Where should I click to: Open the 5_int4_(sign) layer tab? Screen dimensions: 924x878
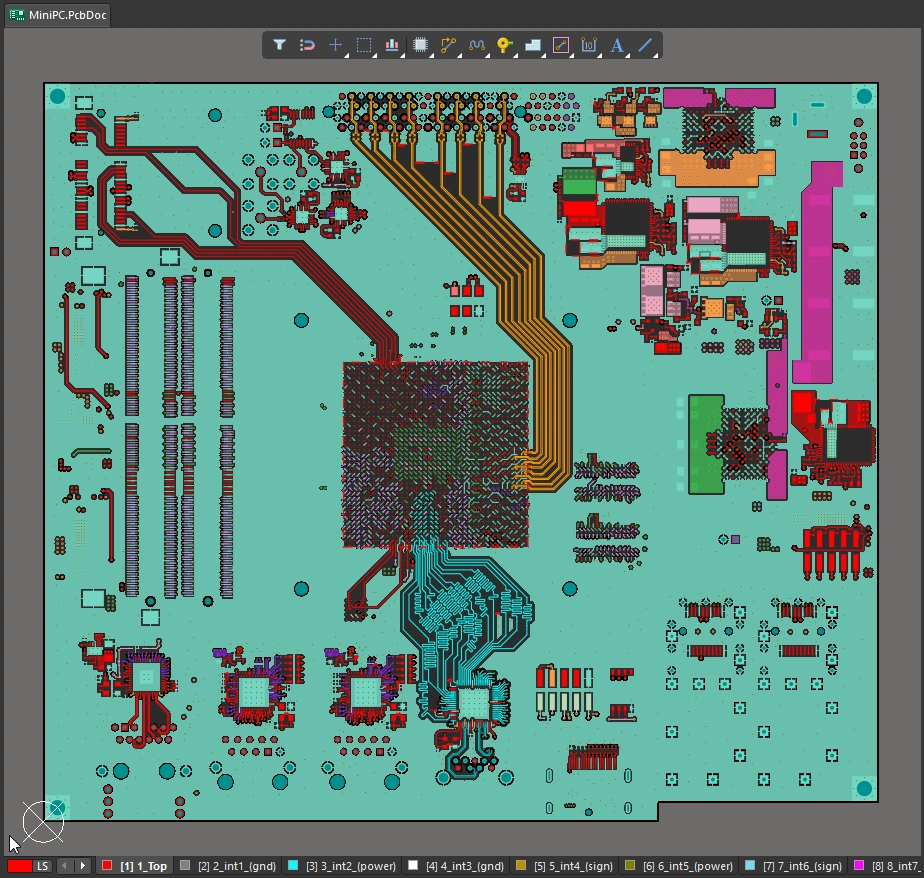tap(573, 866)
